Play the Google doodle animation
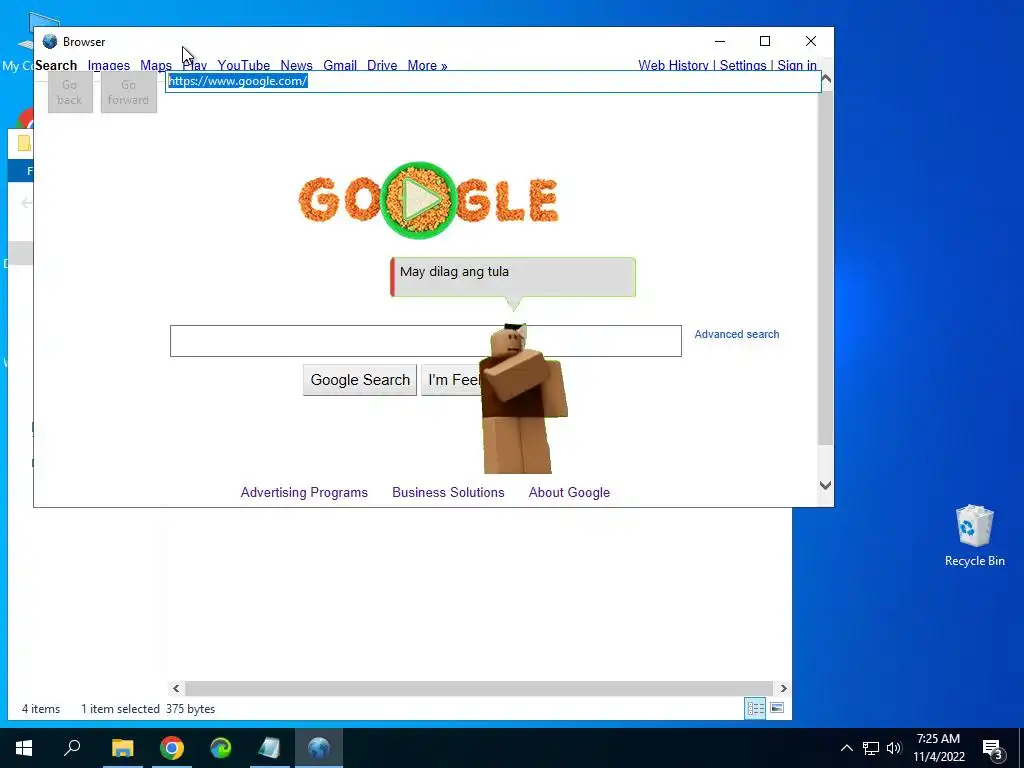1024x768 pixels. 418,200
